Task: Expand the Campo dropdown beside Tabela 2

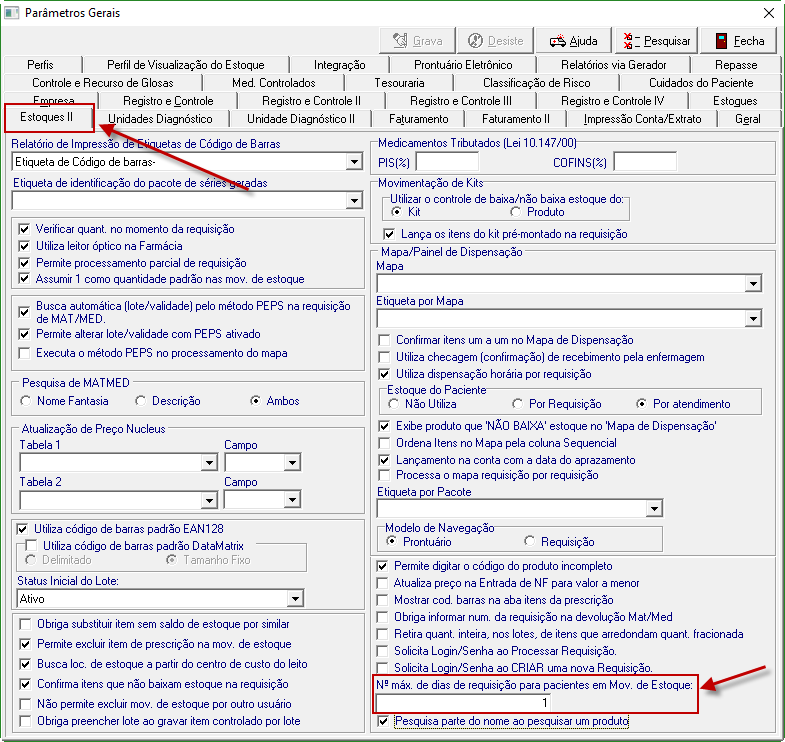Action: (292, 500)
